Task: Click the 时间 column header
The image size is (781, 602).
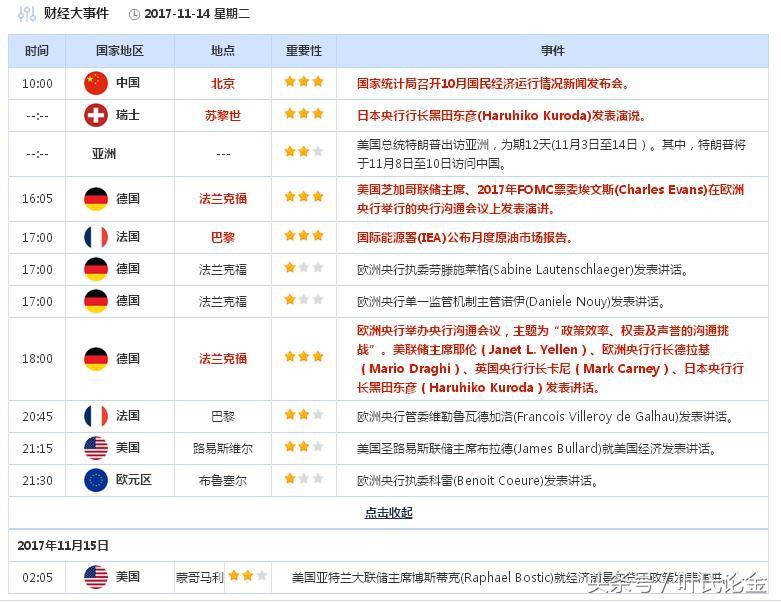Action: (x=37, y=51)
